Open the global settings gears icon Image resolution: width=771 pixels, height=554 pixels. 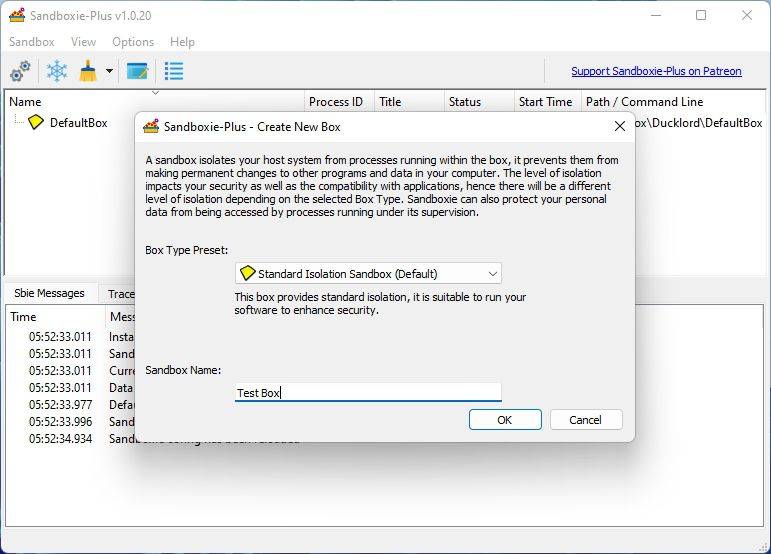20,71
